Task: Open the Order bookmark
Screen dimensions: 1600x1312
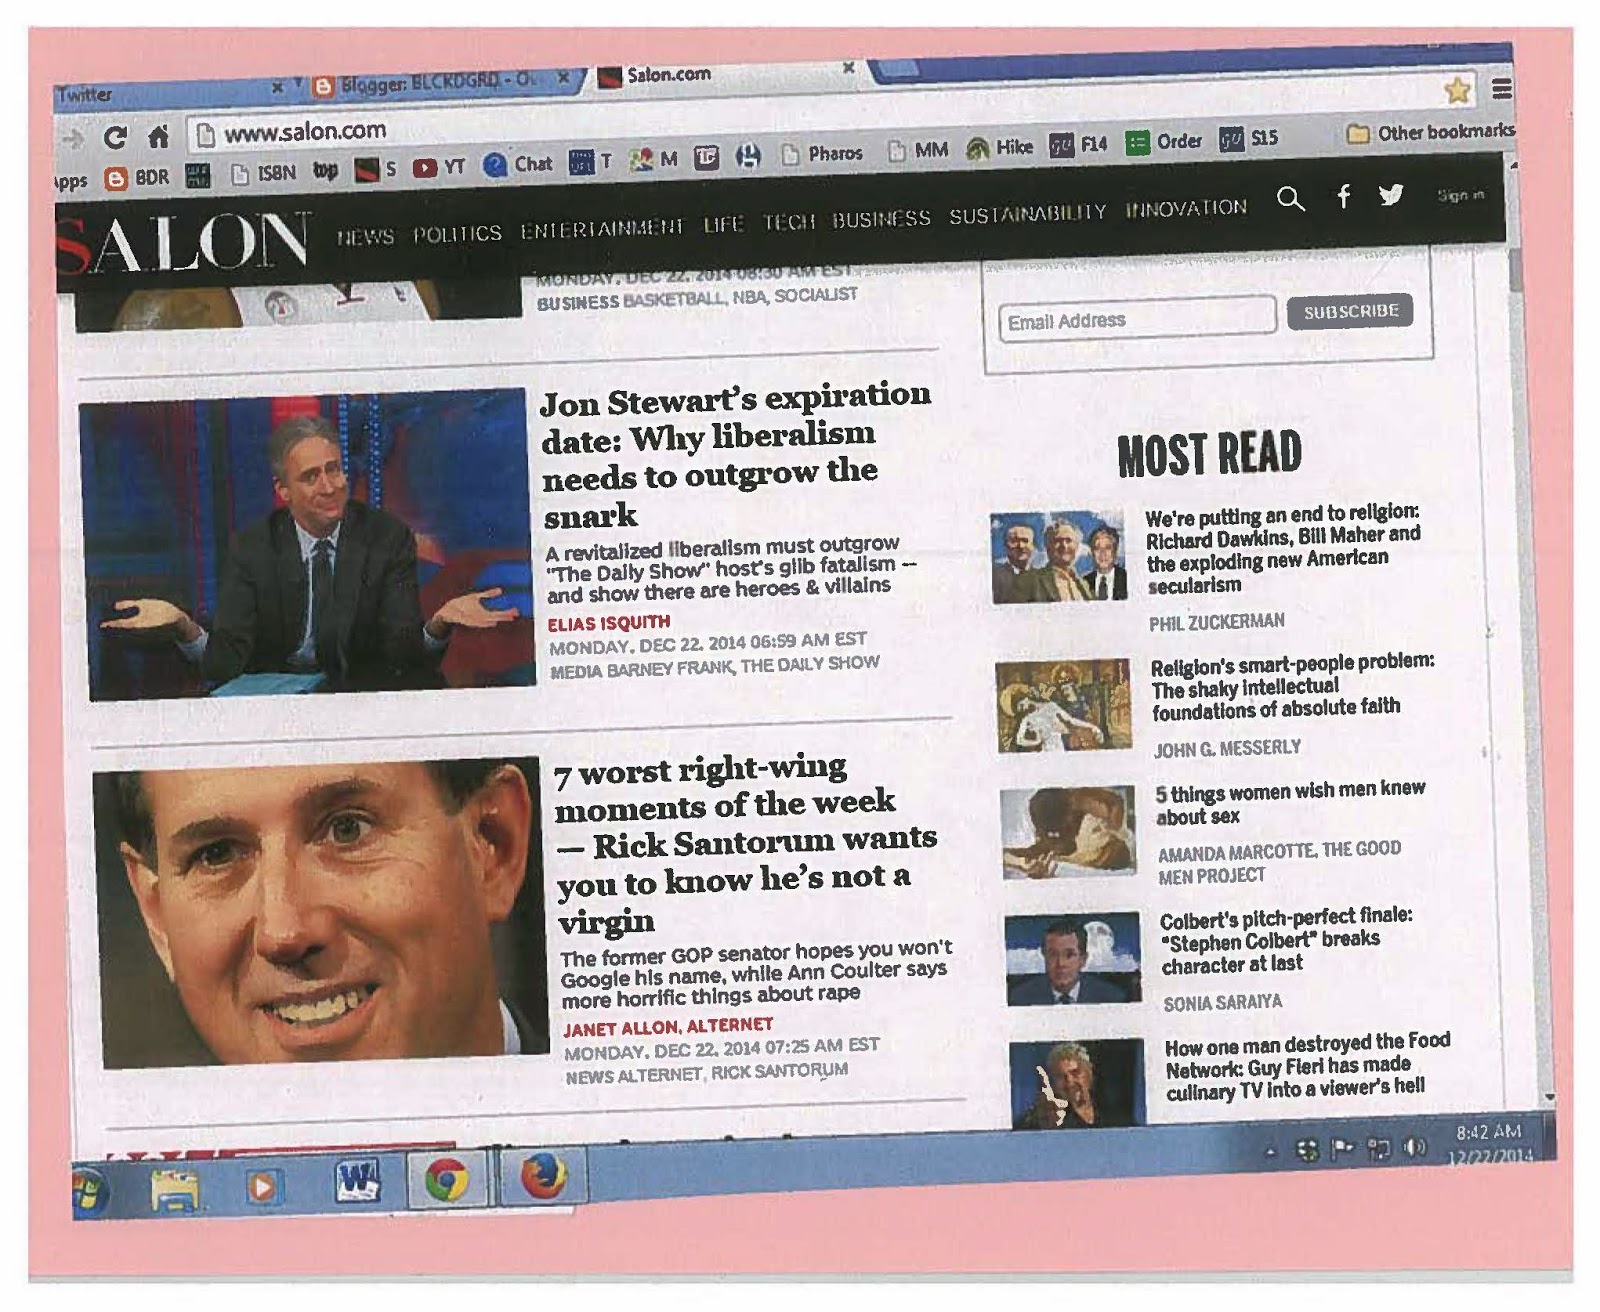Action: pos(1164,142)
